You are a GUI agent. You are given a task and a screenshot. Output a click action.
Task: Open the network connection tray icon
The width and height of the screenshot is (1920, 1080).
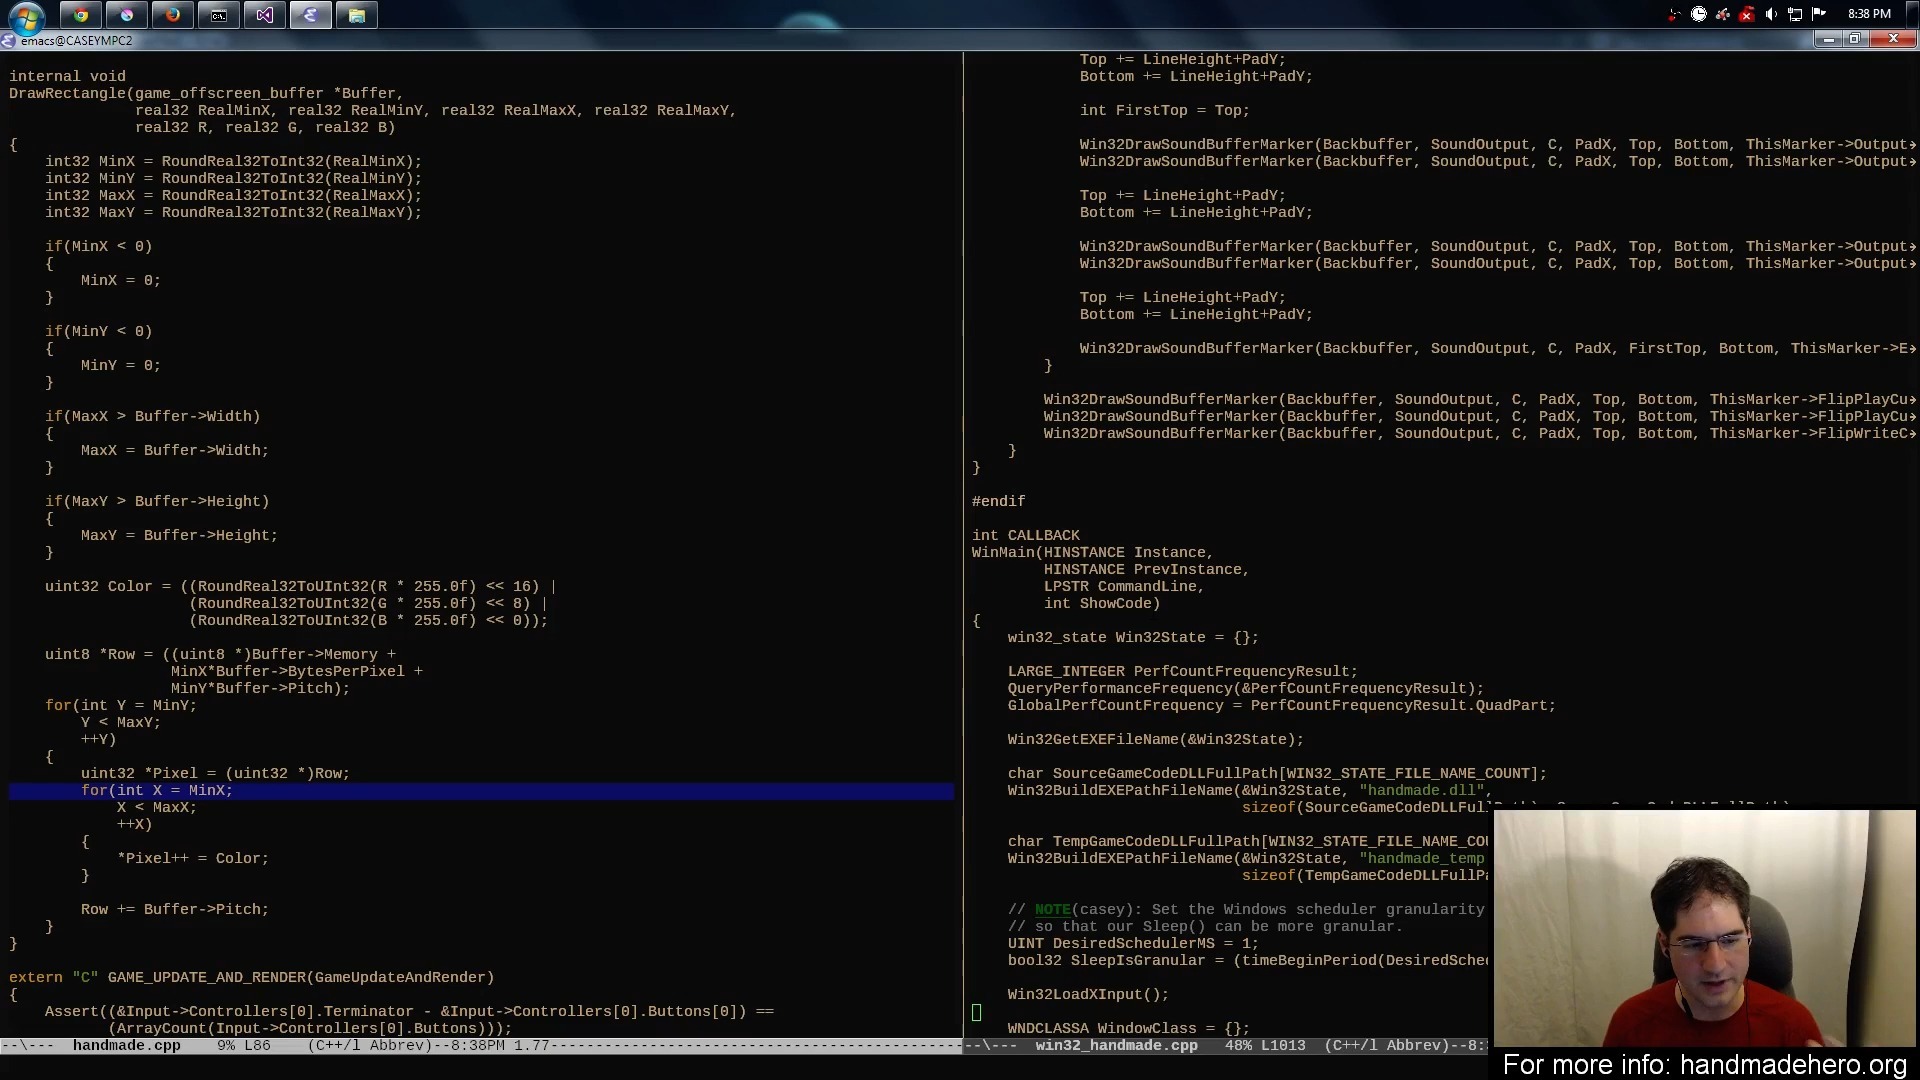(x=1795, y=14)
